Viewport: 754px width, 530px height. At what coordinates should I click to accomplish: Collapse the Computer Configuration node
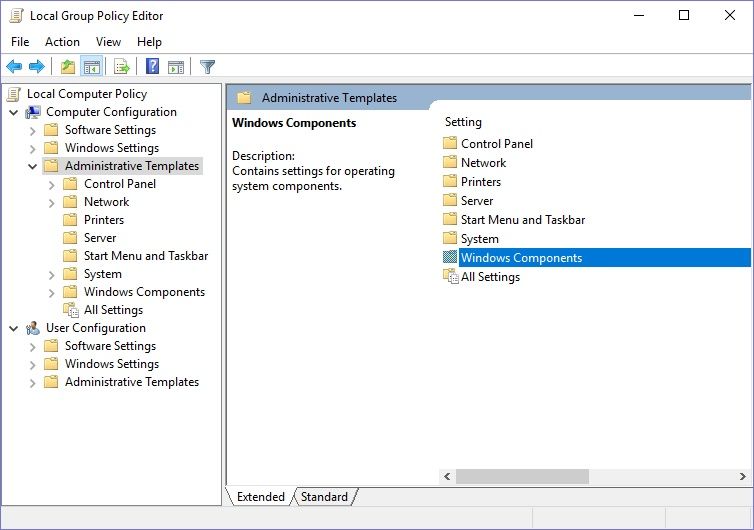point(14,113)
